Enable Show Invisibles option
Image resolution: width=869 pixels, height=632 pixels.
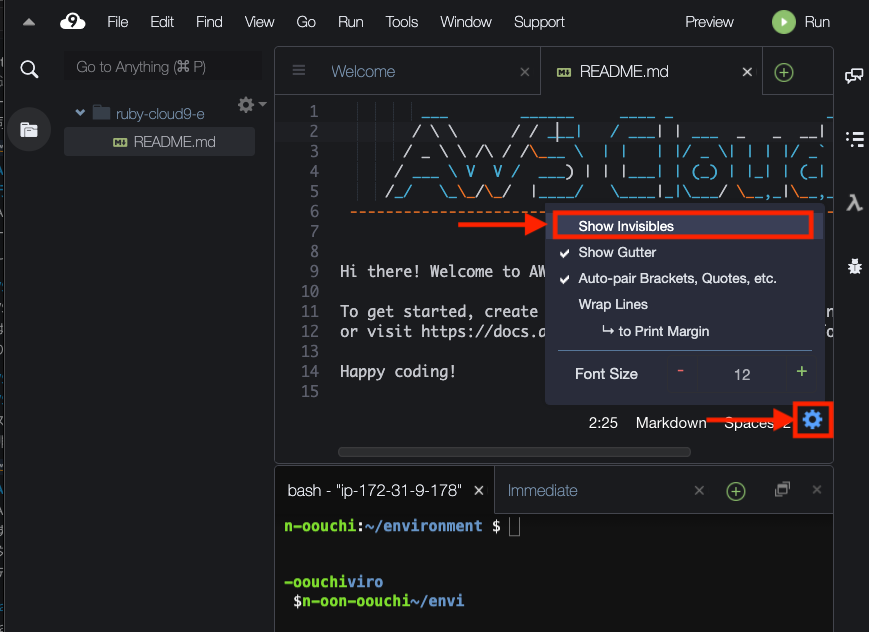683,226
